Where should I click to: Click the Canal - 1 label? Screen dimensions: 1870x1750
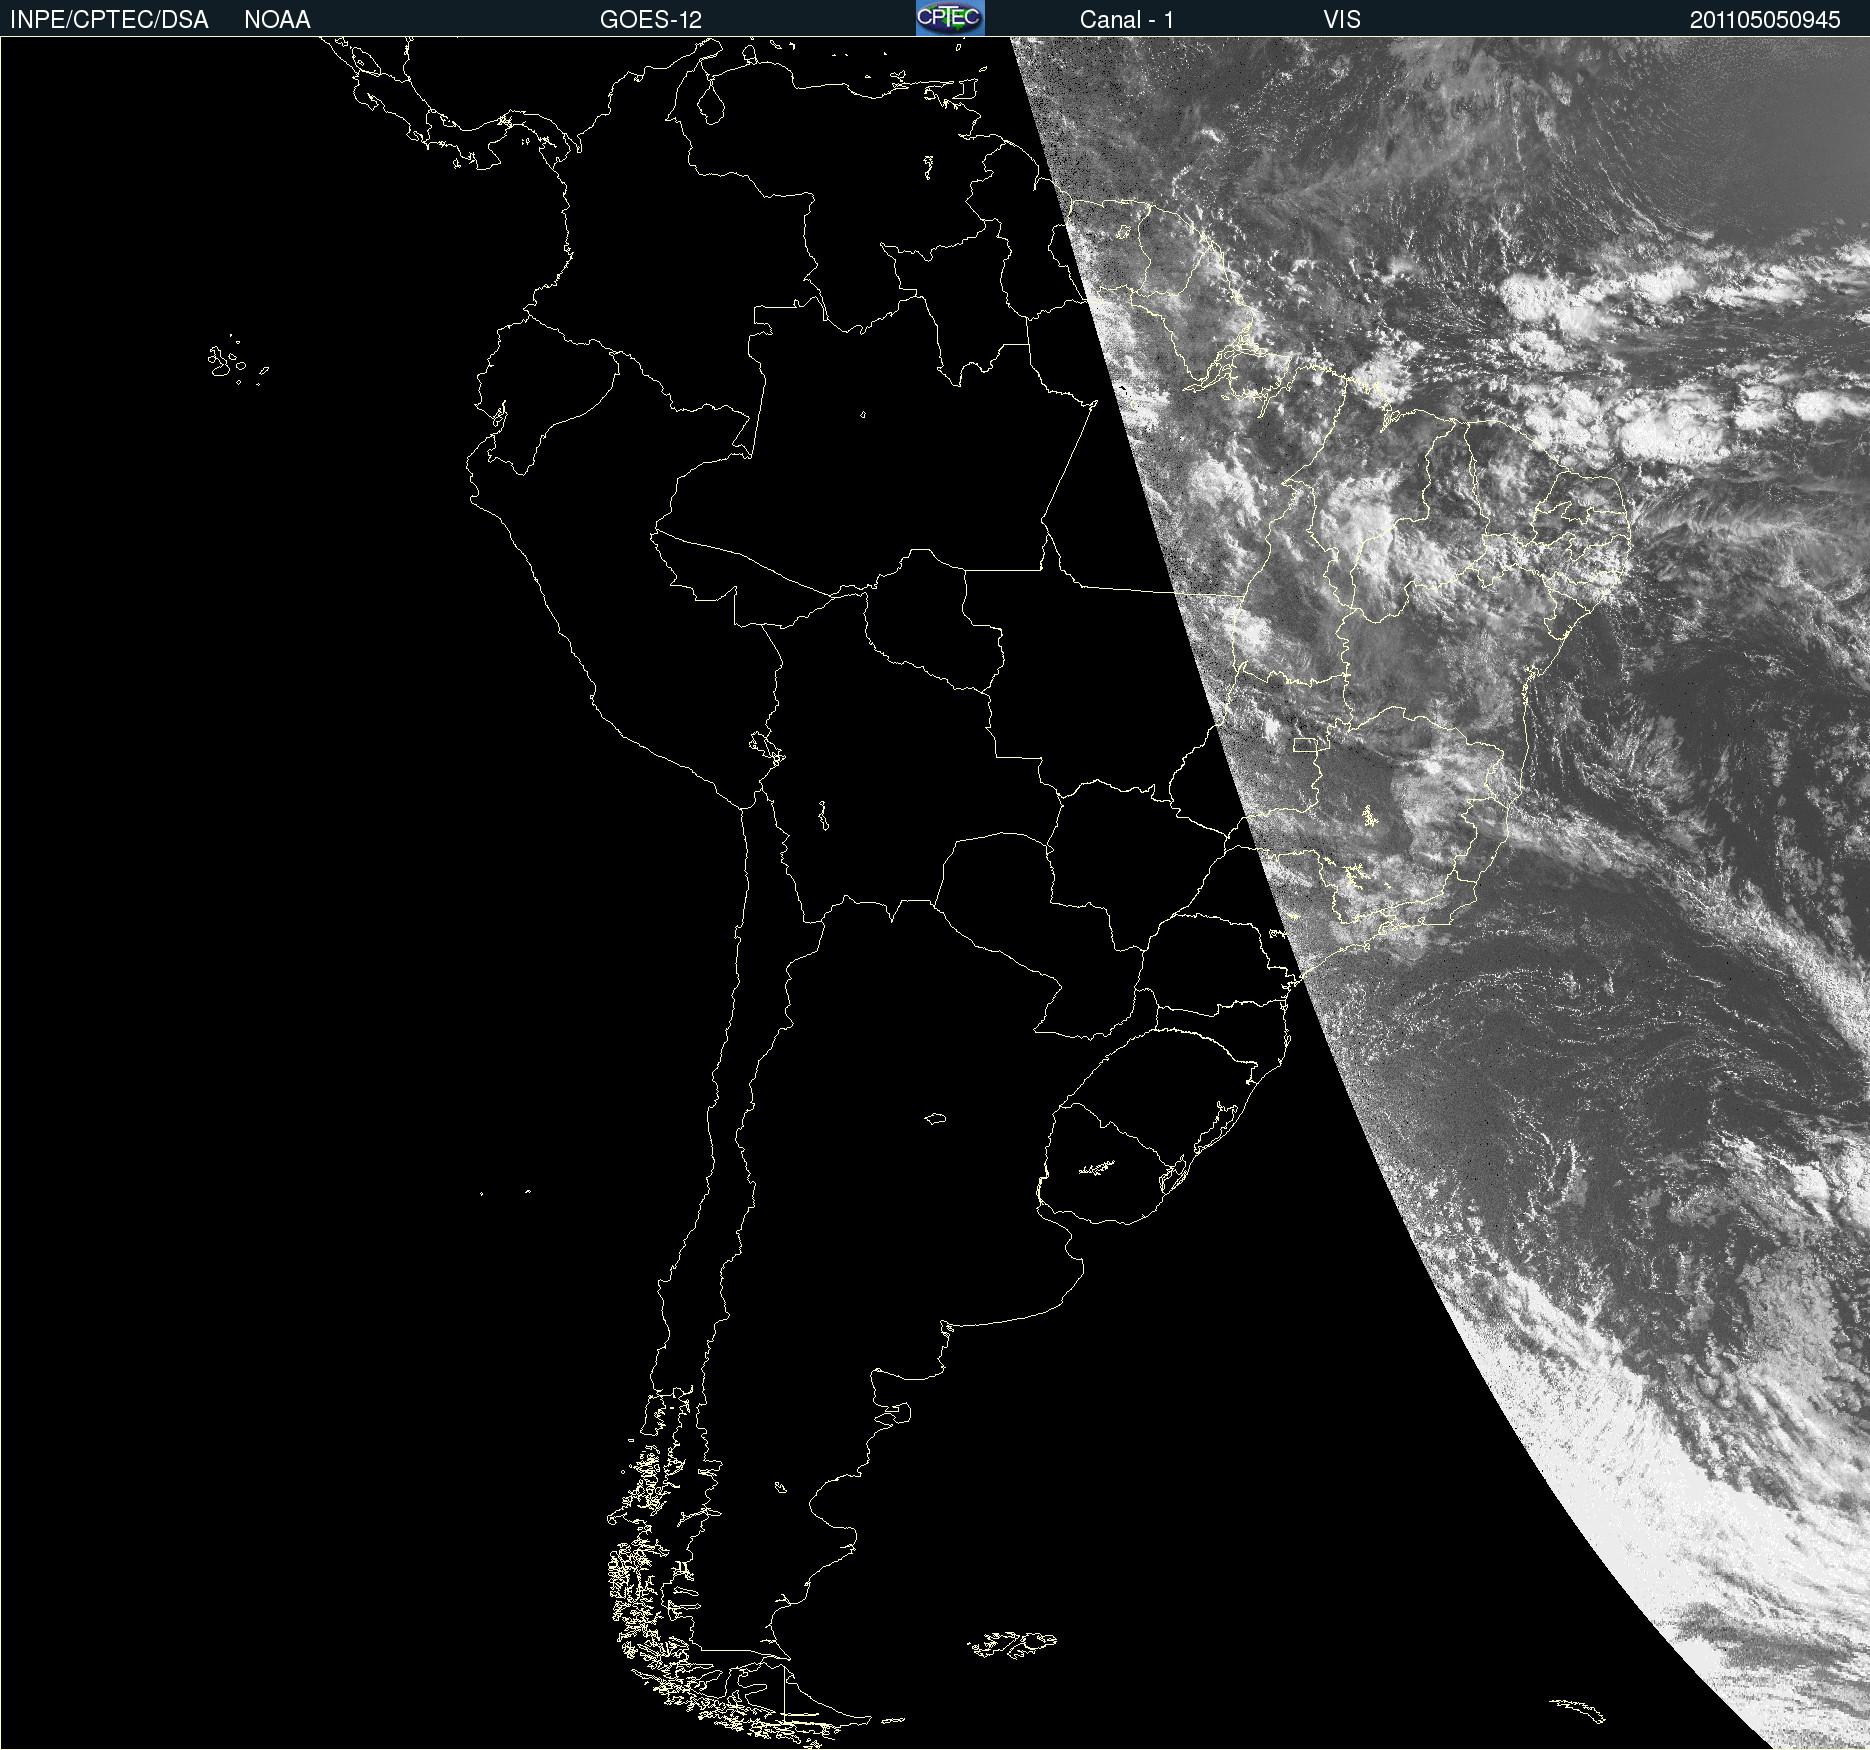point(1127,20)
